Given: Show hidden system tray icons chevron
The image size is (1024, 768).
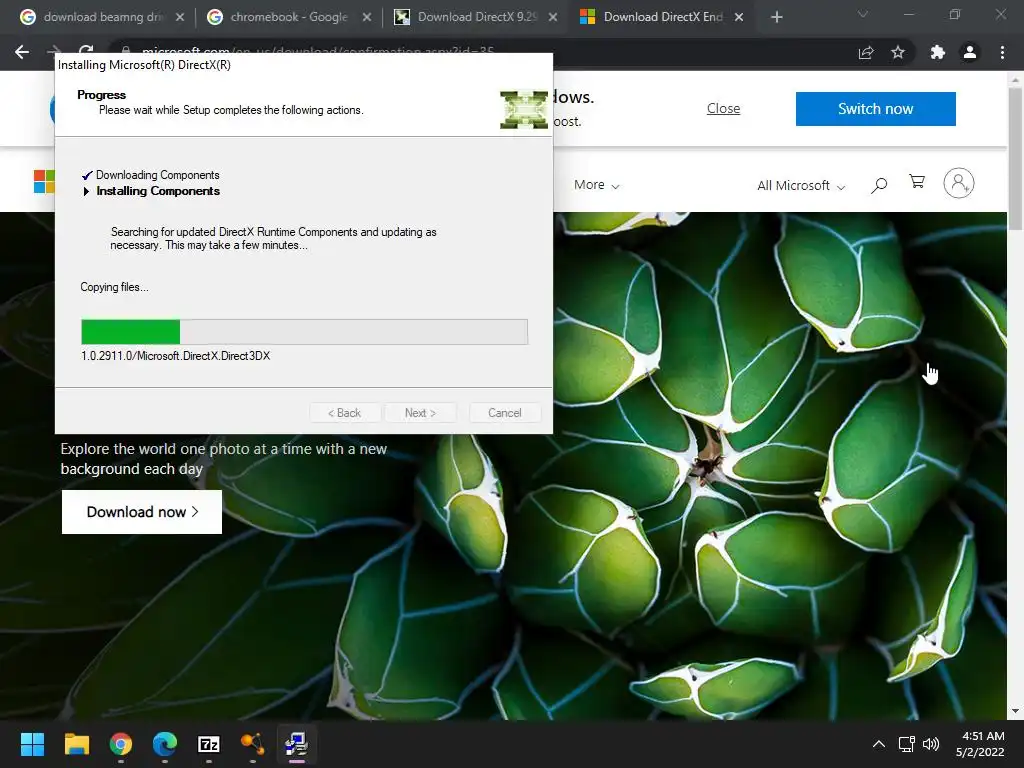Looking at the screenshot, I should 879,744.
